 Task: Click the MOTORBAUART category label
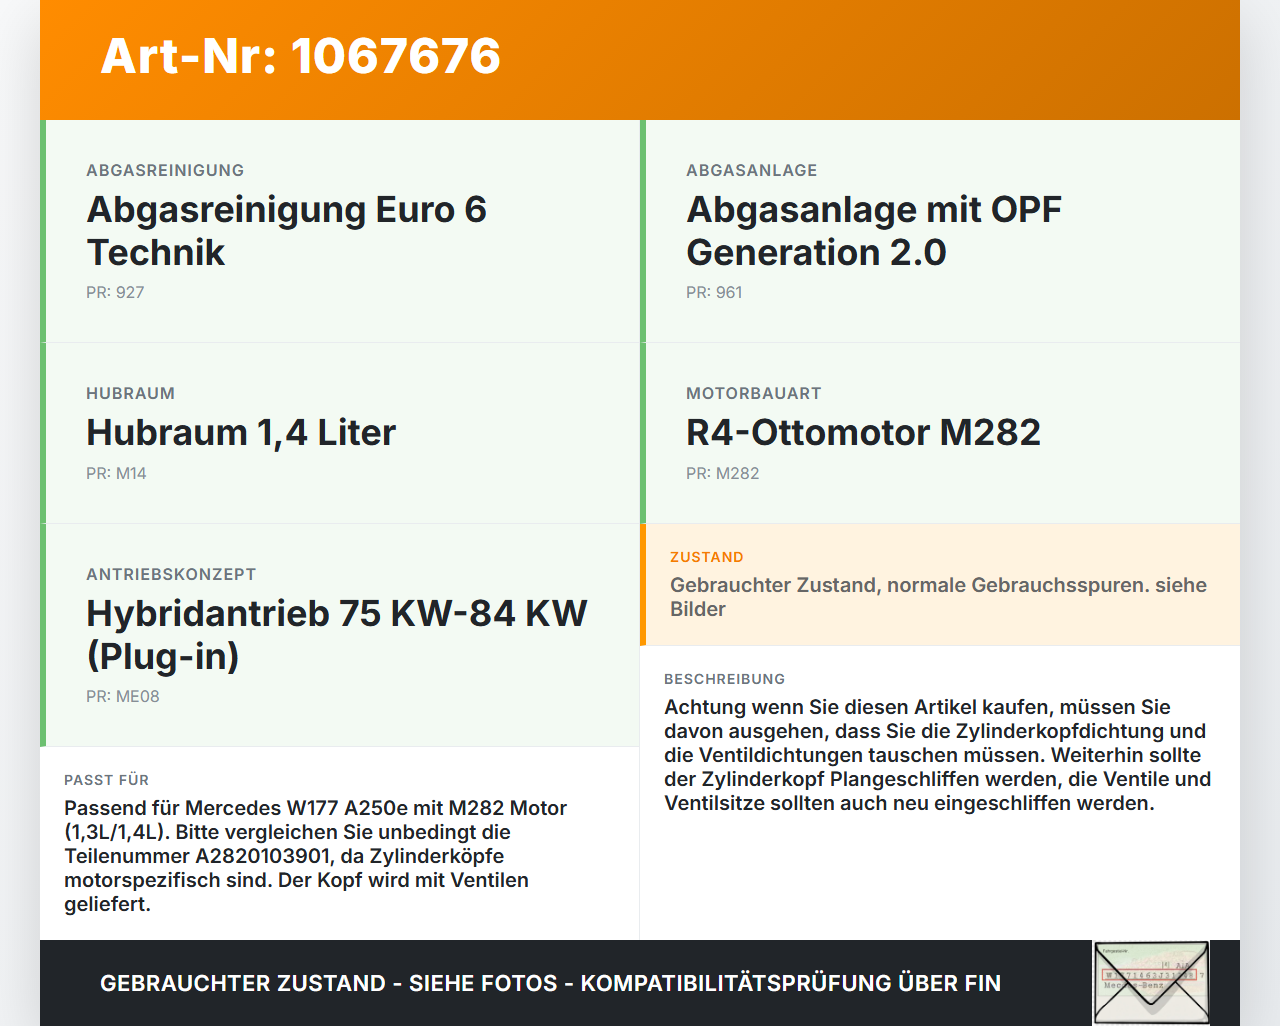click(754, 394)
